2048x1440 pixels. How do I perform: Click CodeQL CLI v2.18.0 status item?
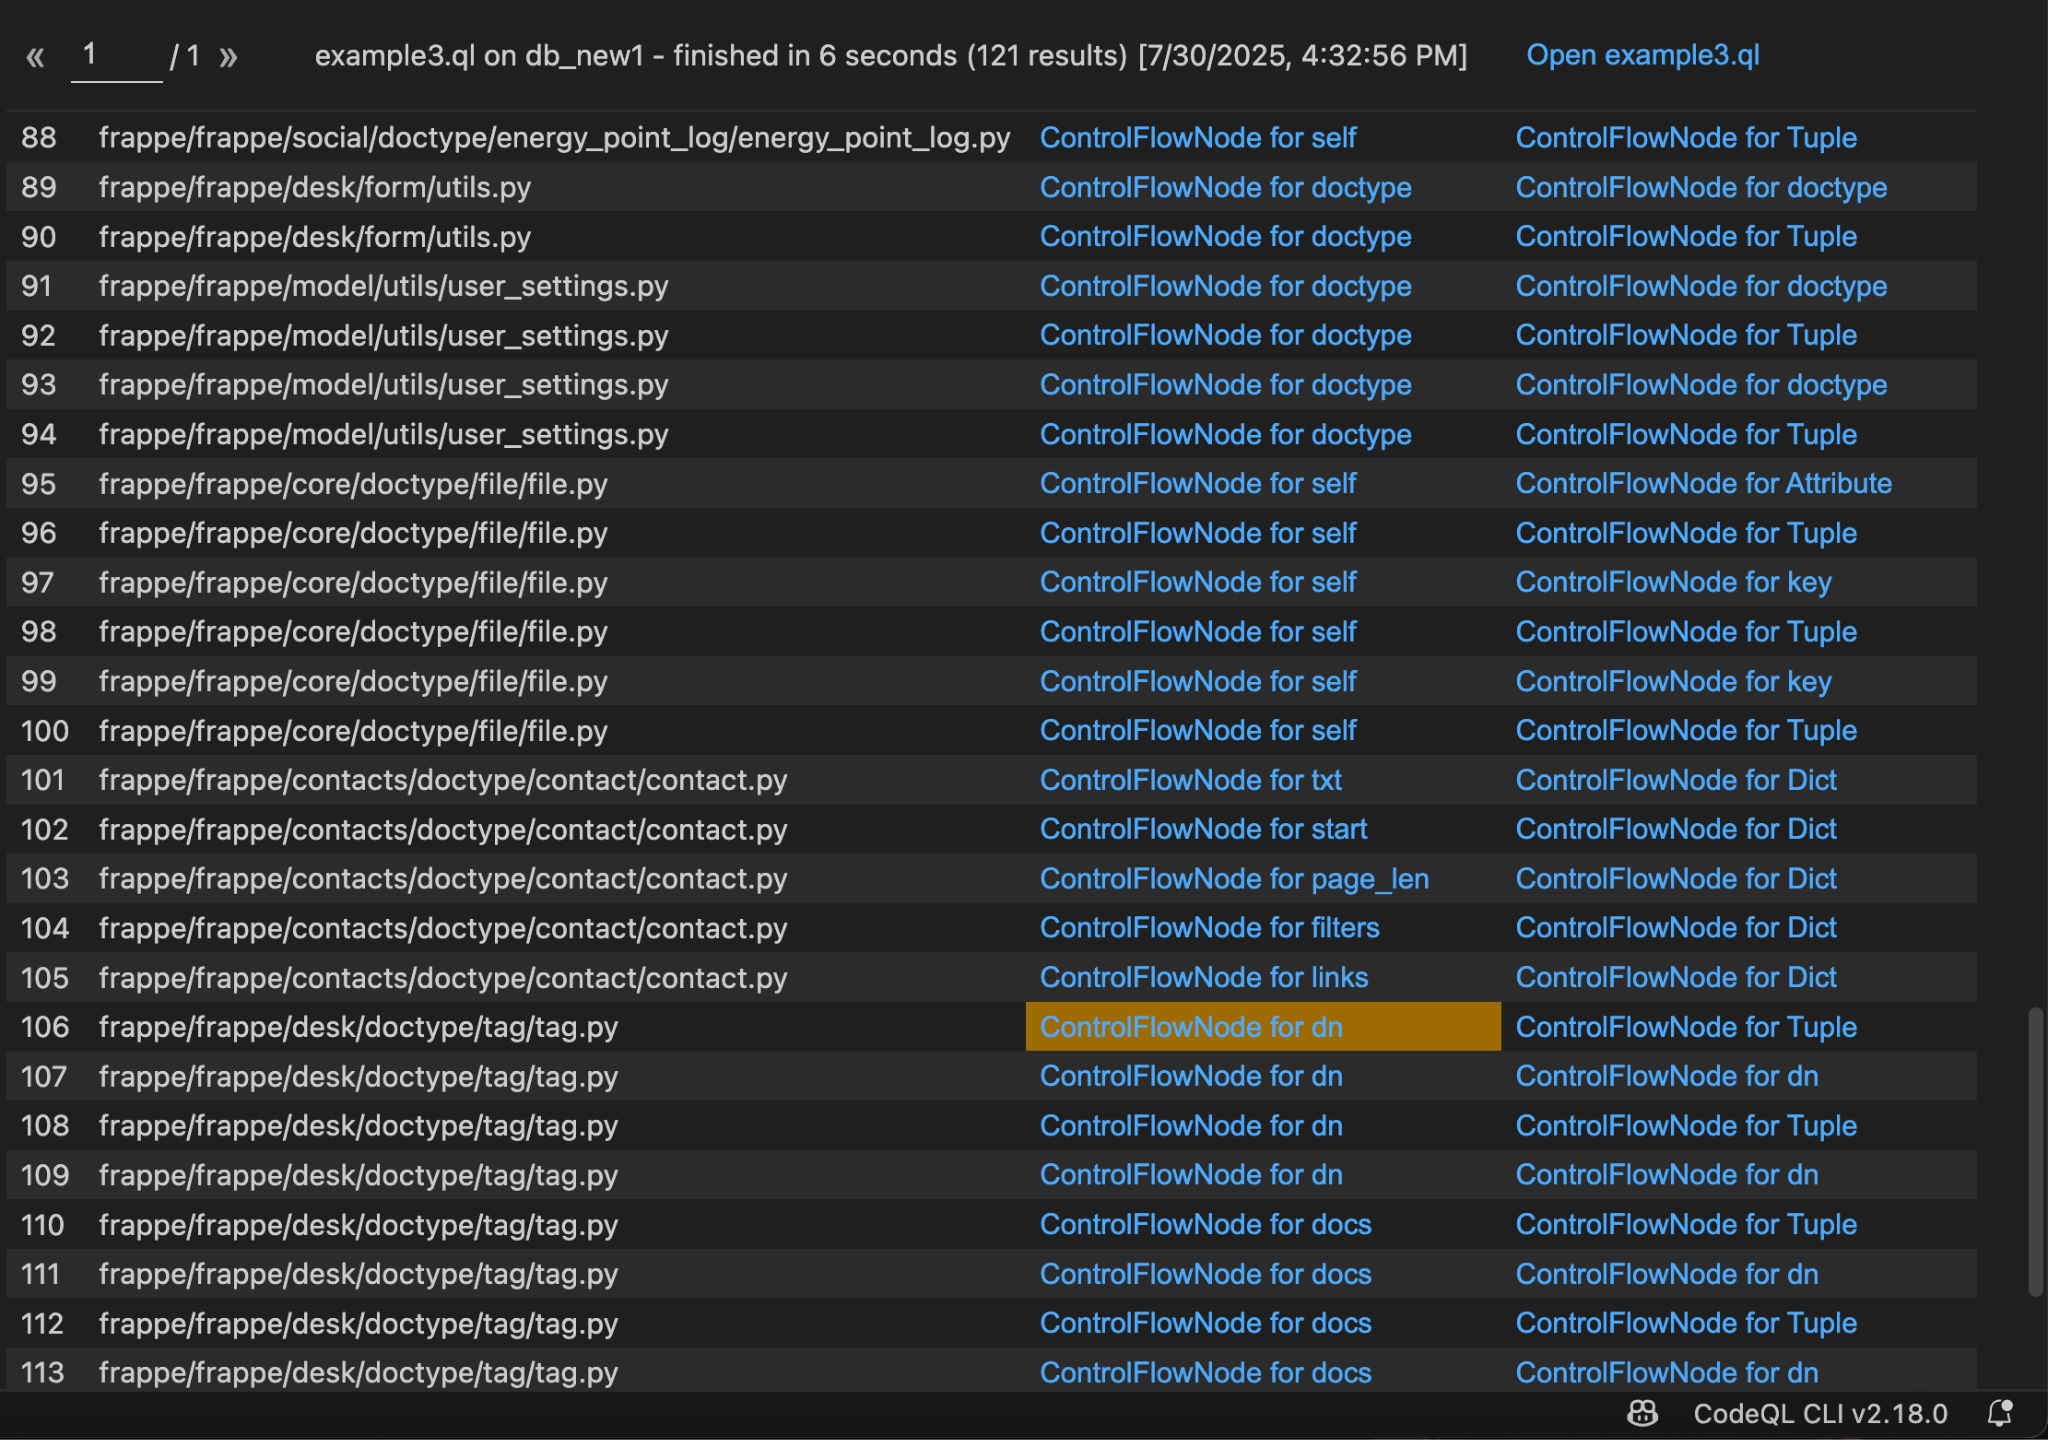[x=1819, y=1413]
